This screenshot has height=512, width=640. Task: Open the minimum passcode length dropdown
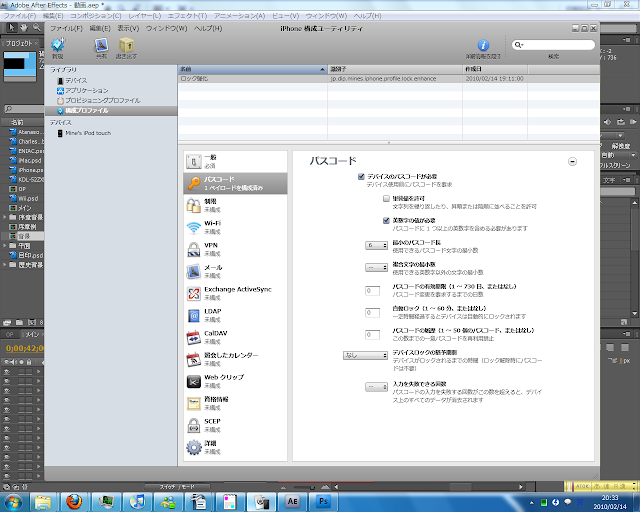click(x=376, y=245)
